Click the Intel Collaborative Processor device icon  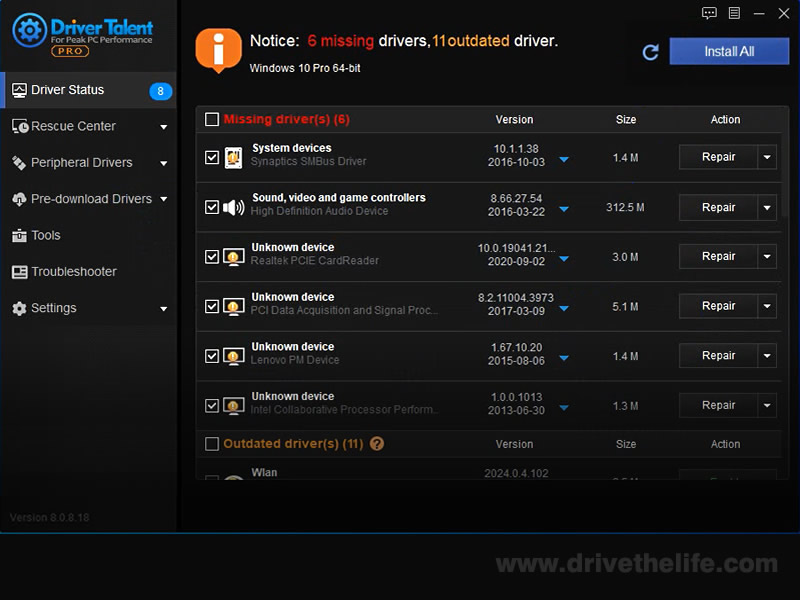tap(233, 406)
